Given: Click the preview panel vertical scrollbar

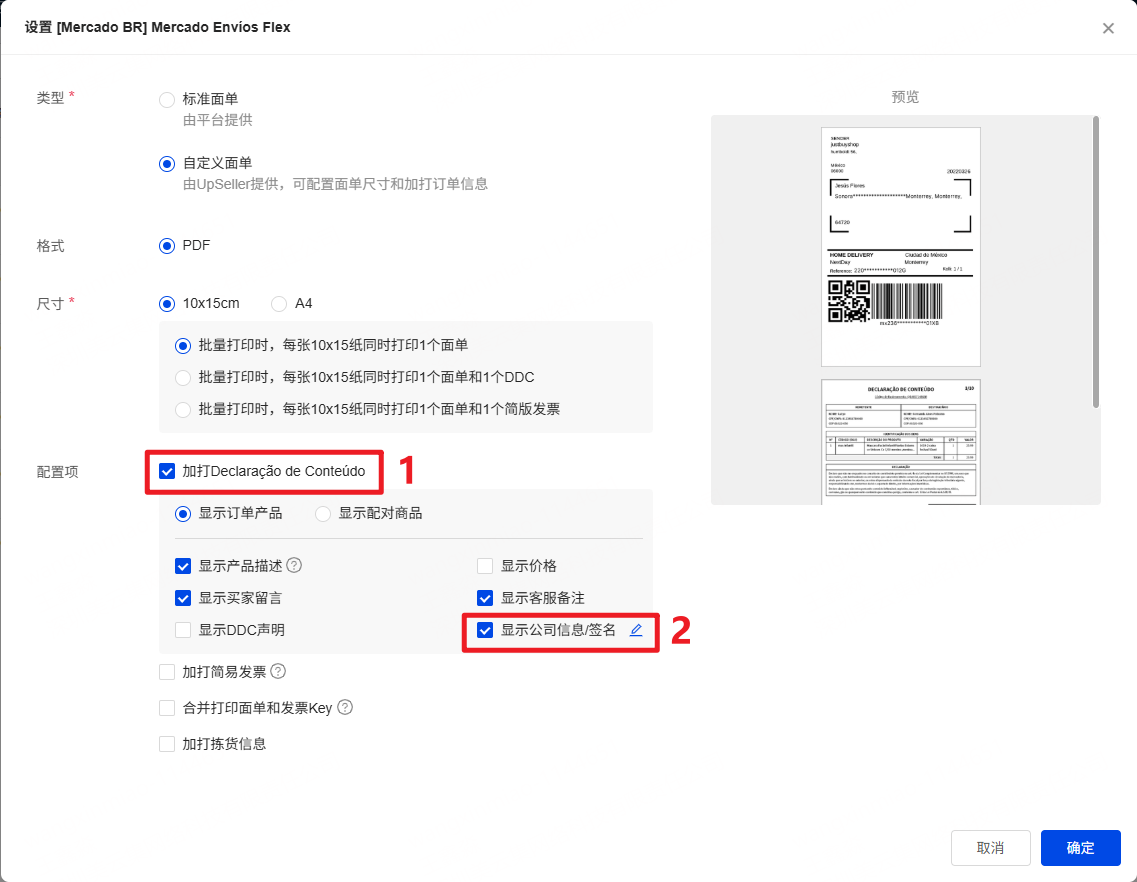Looking at the screenshot, I should tap(1096, 262).
